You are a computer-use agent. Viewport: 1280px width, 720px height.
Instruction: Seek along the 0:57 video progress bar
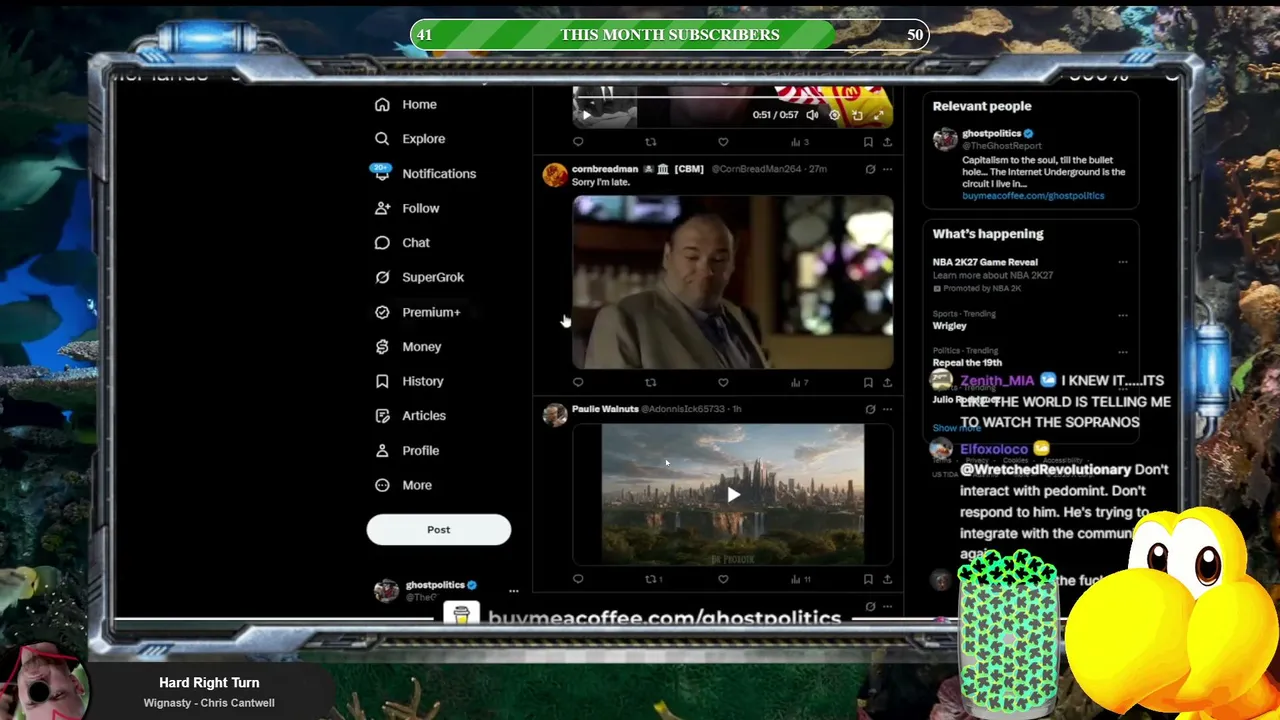(x=732, y=97)
